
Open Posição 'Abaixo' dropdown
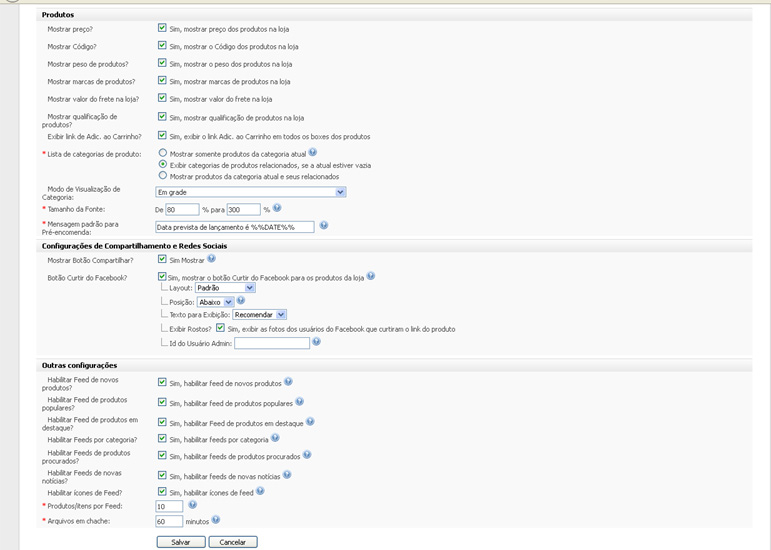(215, 302)
